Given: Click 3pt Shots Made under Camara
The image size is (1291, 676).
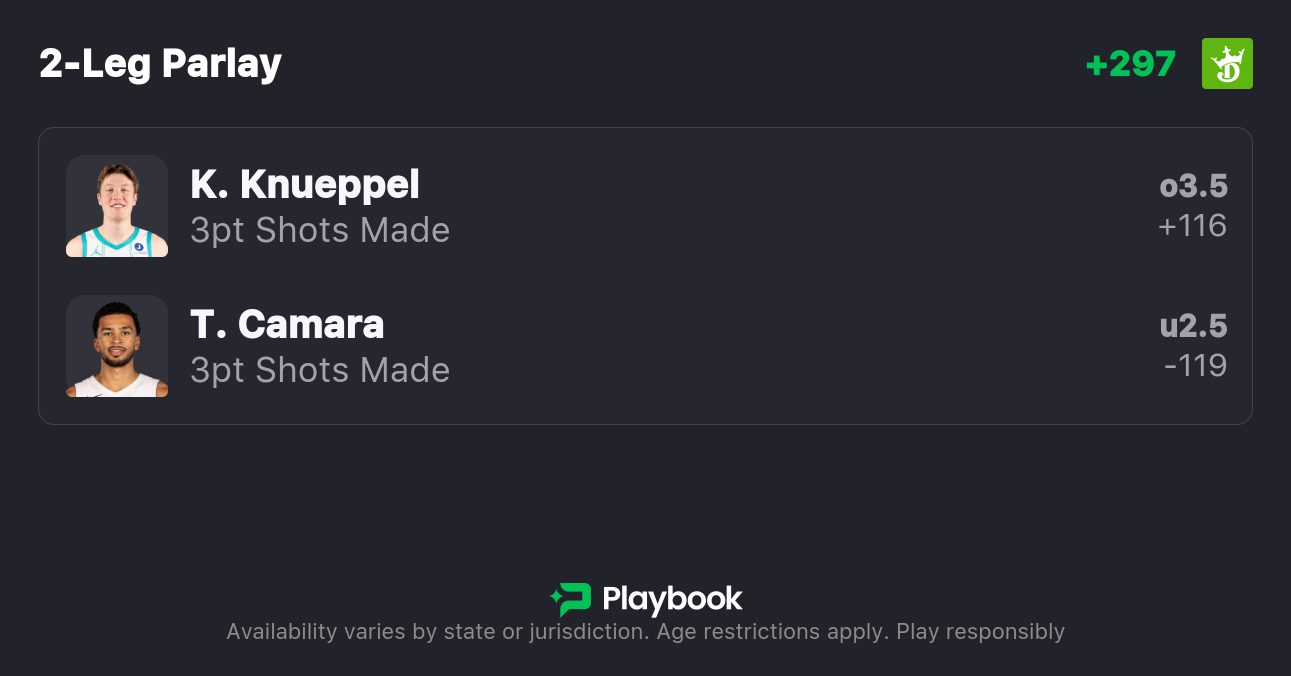Looking at the screenshot, I should [x=320, y=371].
